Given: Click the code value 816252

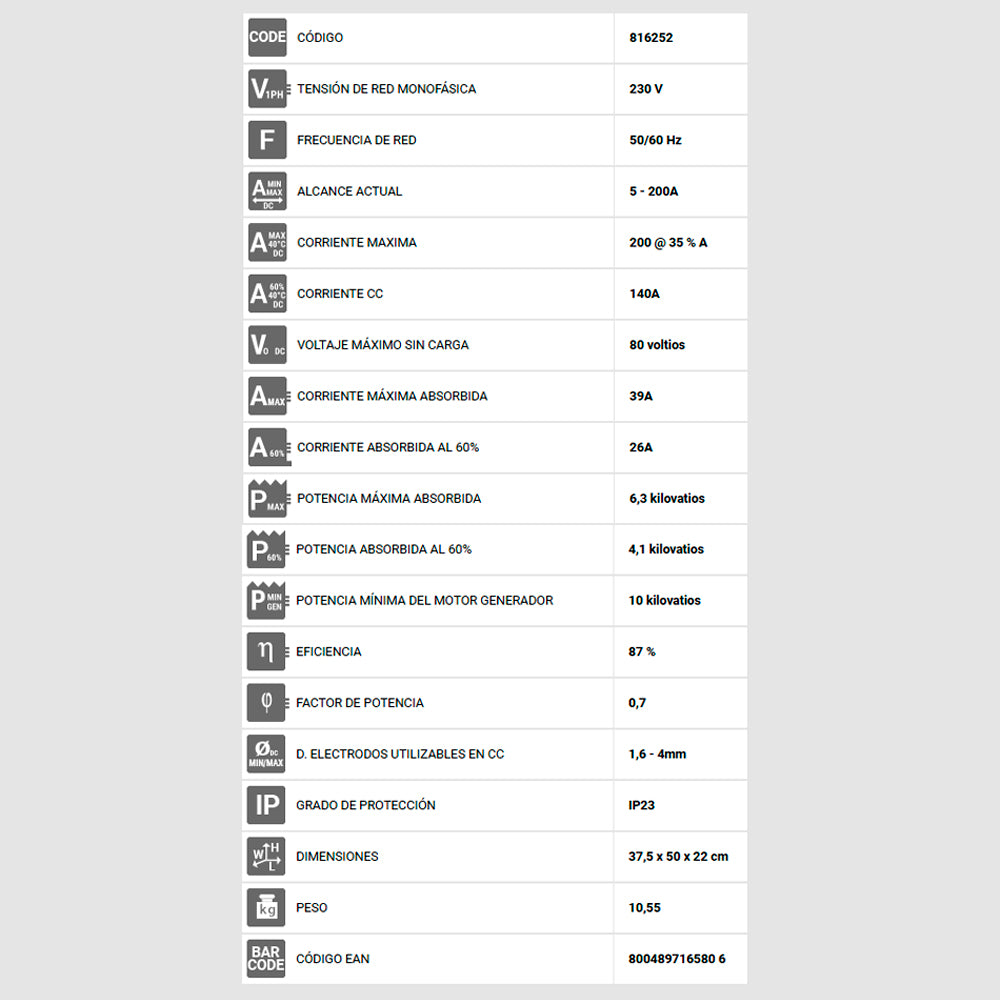Looking at the screenshot, I should 651,38.
